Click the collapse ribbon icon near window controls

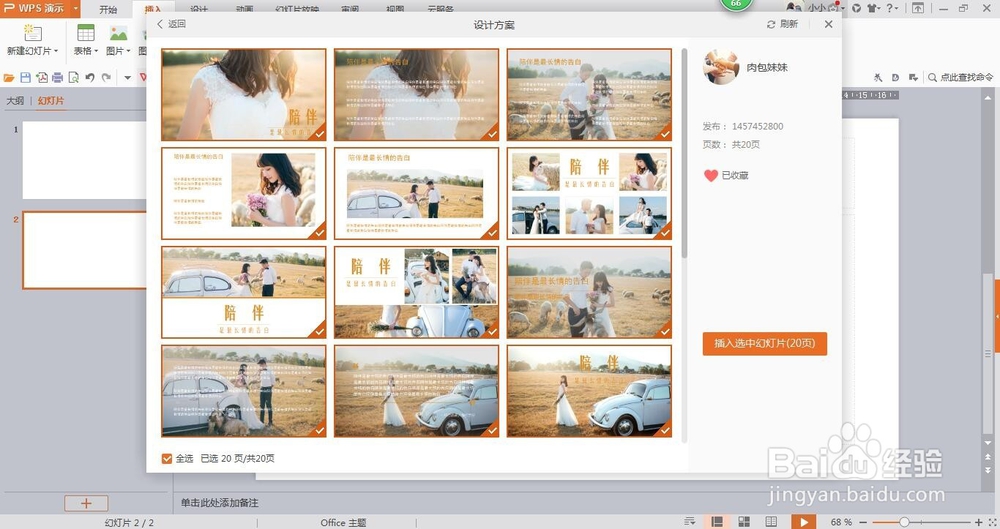918,8
